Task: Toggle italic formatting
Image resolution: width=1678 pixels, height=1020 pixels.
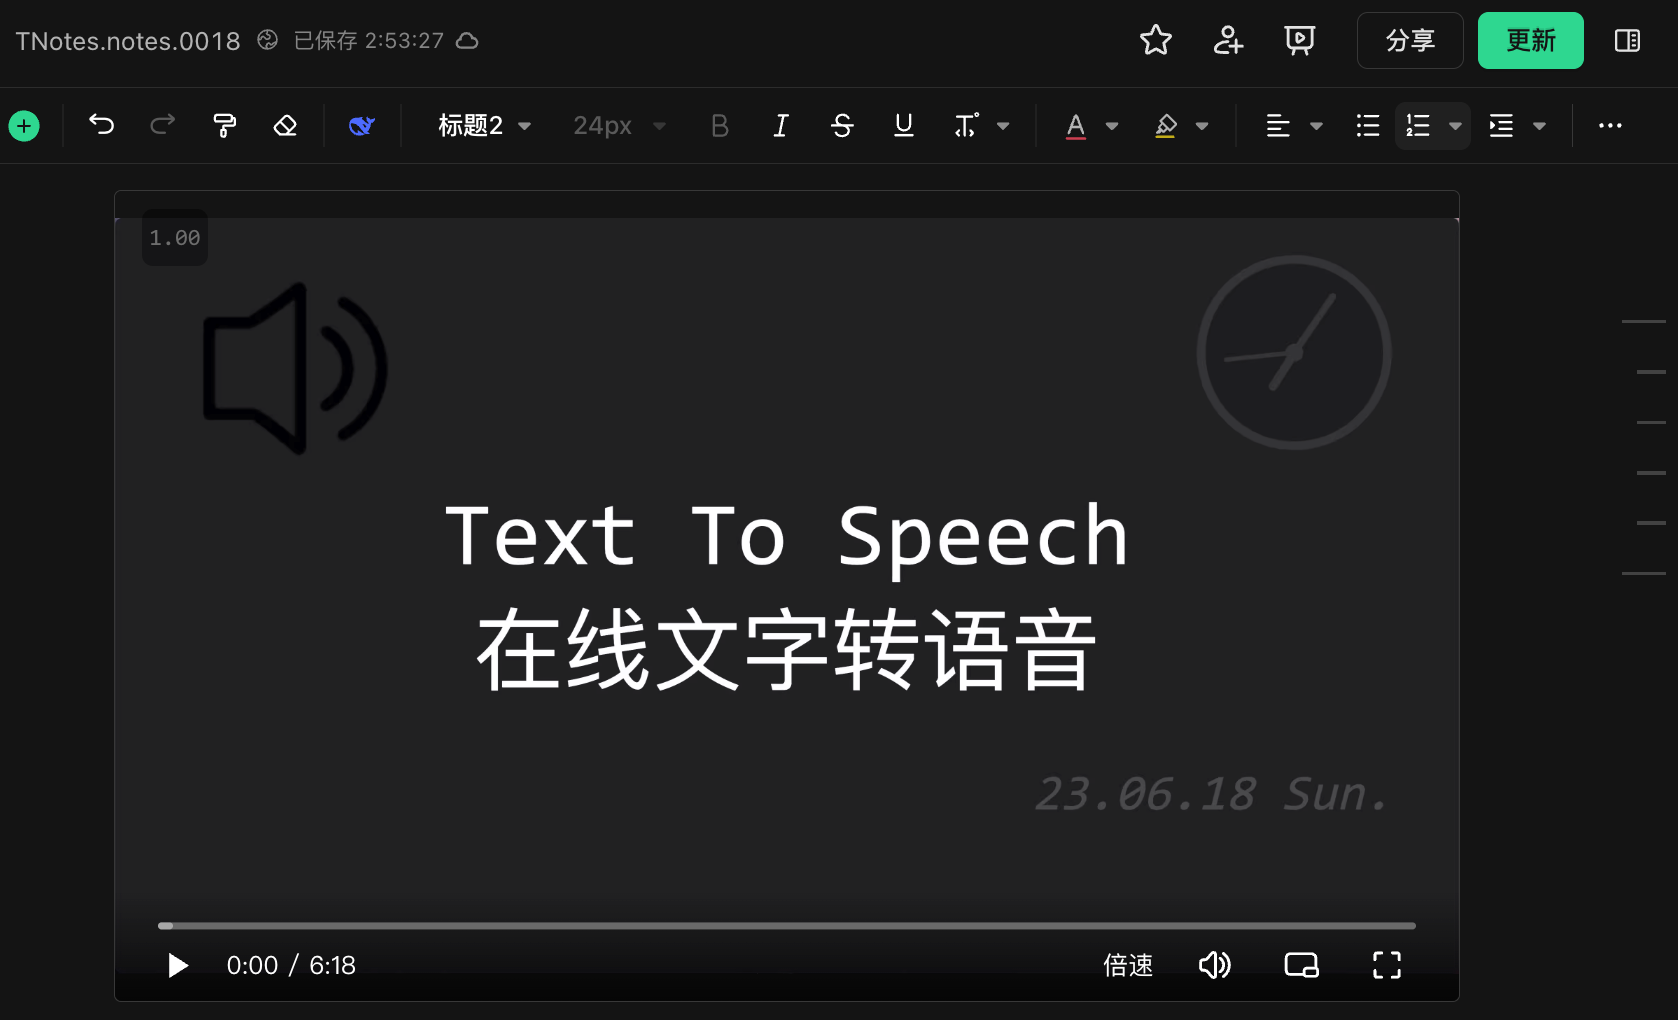Action: 780,125
